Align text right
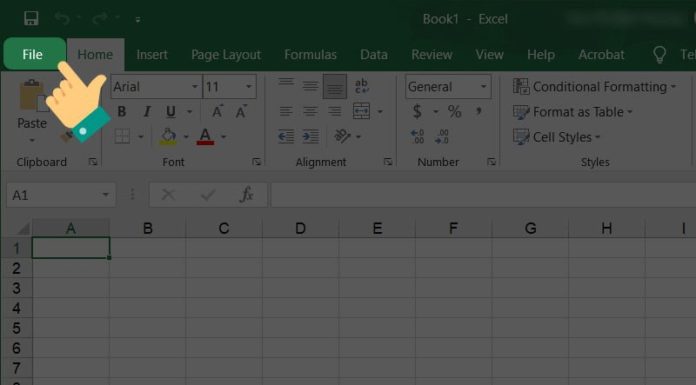 pyautogui.click(x=335, y=111)
